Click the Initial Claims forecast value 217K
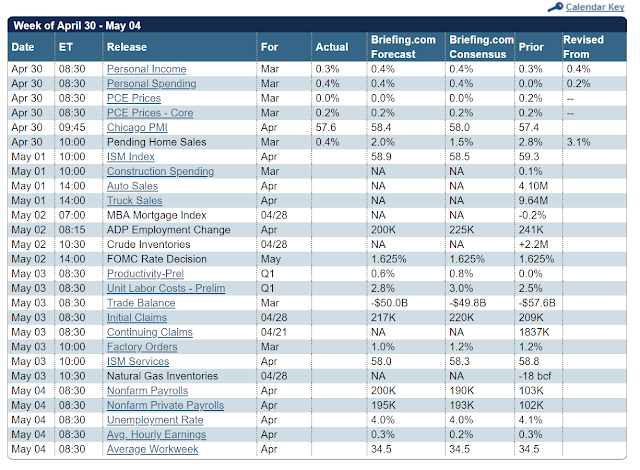The image size is (640, 470). pos(383,318)
